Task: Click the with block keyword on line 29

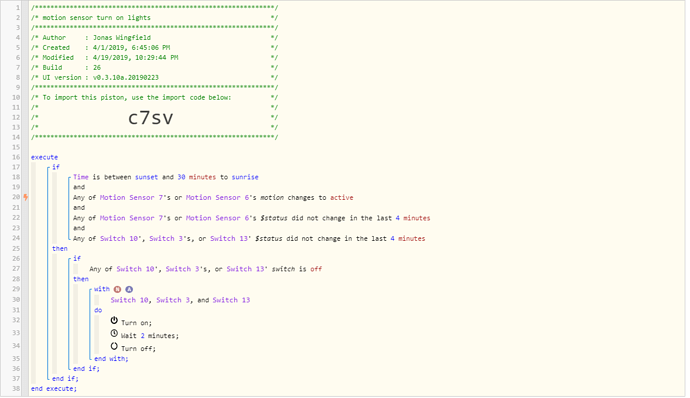Action: (102, 289)
